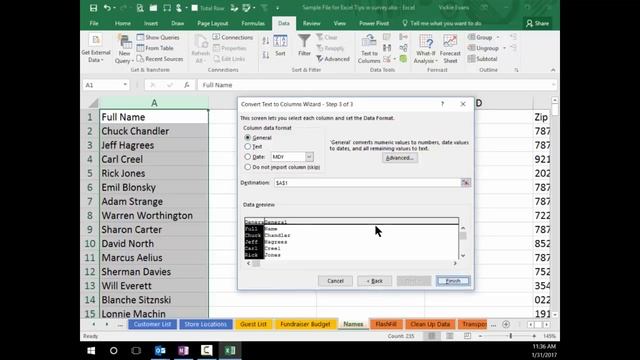The width and height of the screenshot is (640, 360).
Task: Open the Ungroup dropdown arrow
Action: 504,48
